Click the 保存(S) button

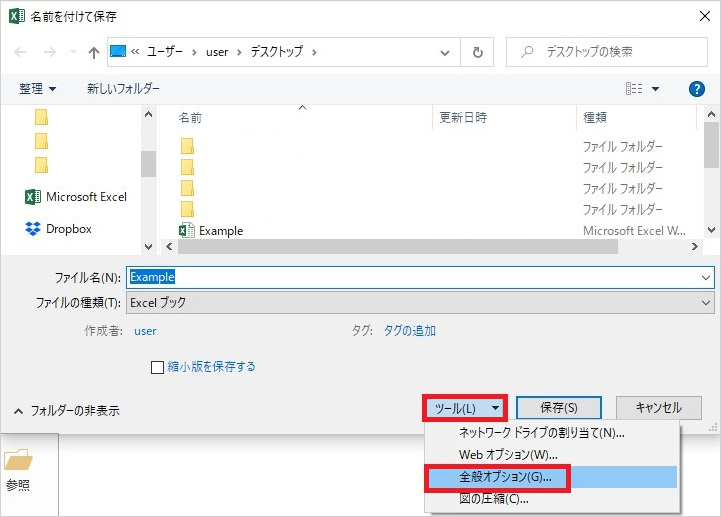pos(559,408)
